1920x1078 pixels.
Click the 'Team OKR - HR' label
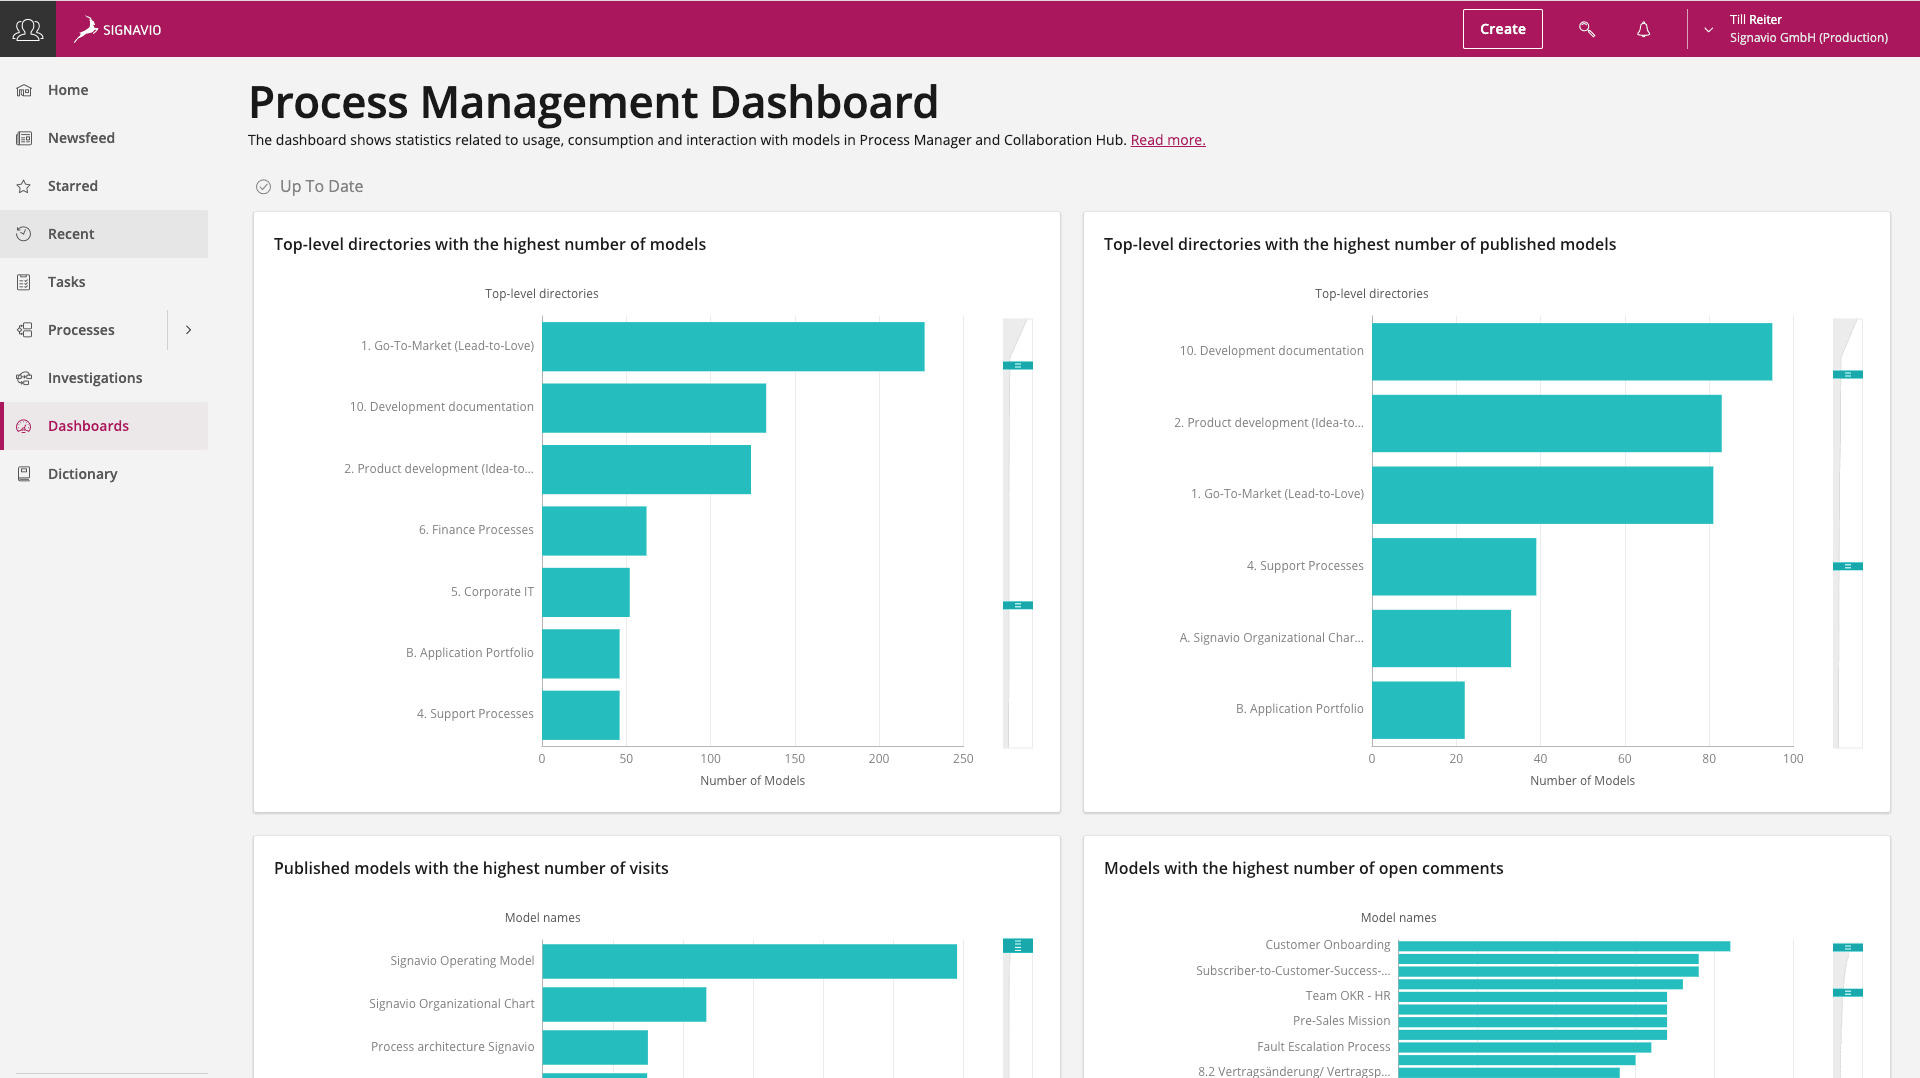1348,996
